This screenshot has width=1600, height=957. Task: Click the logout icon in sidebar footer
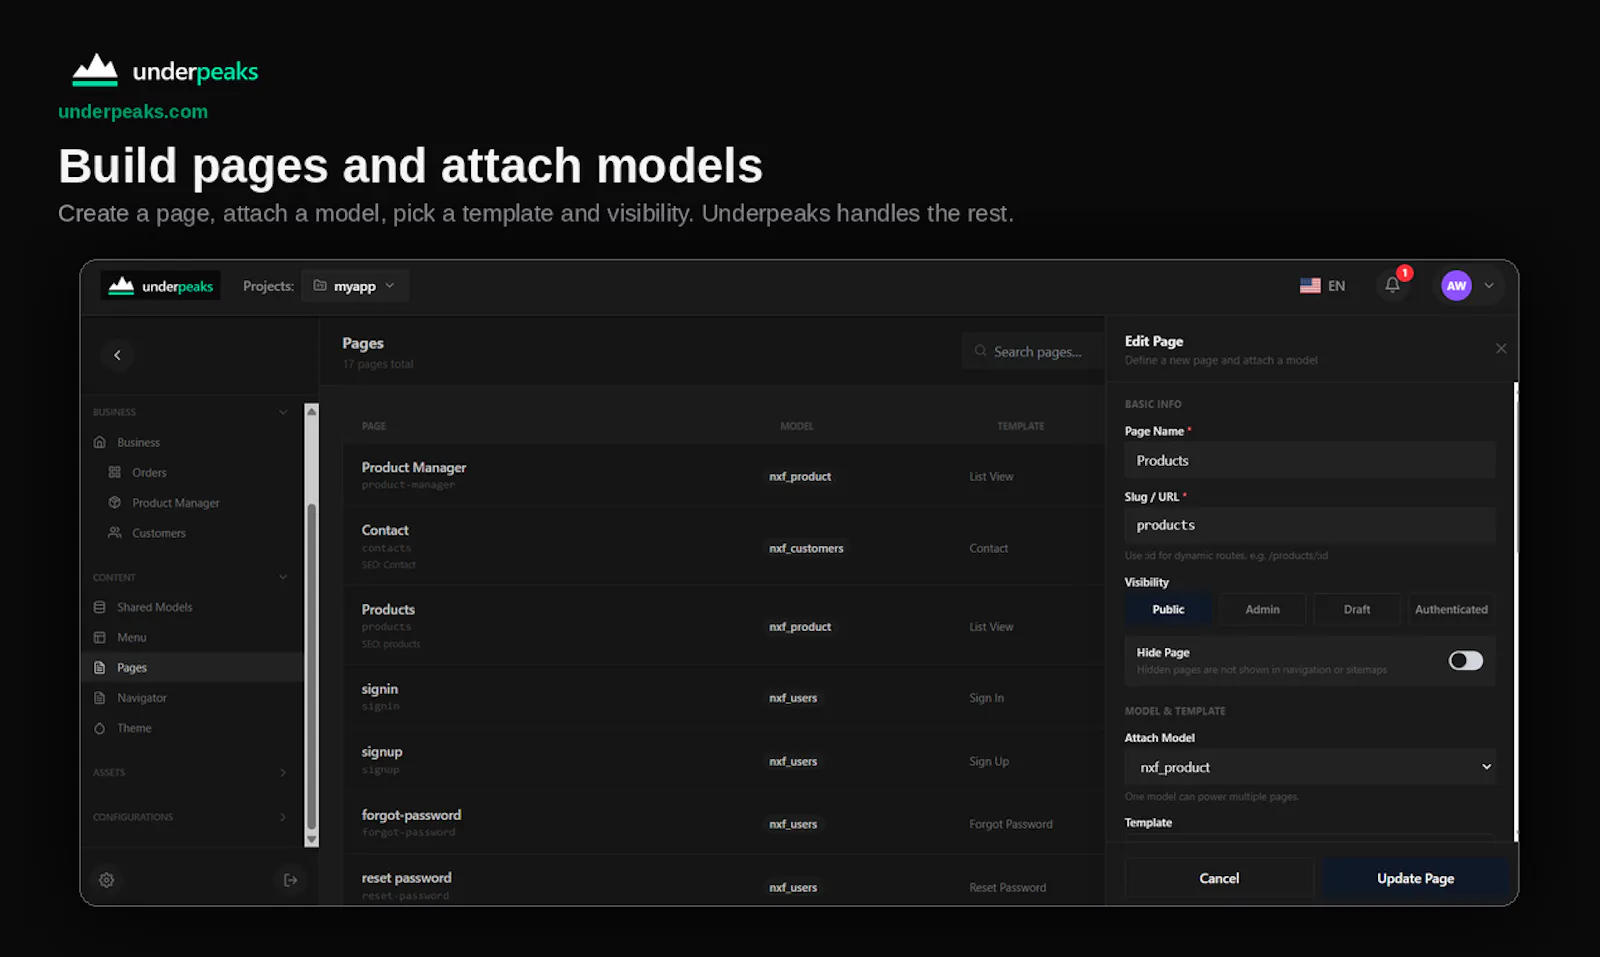291,880
